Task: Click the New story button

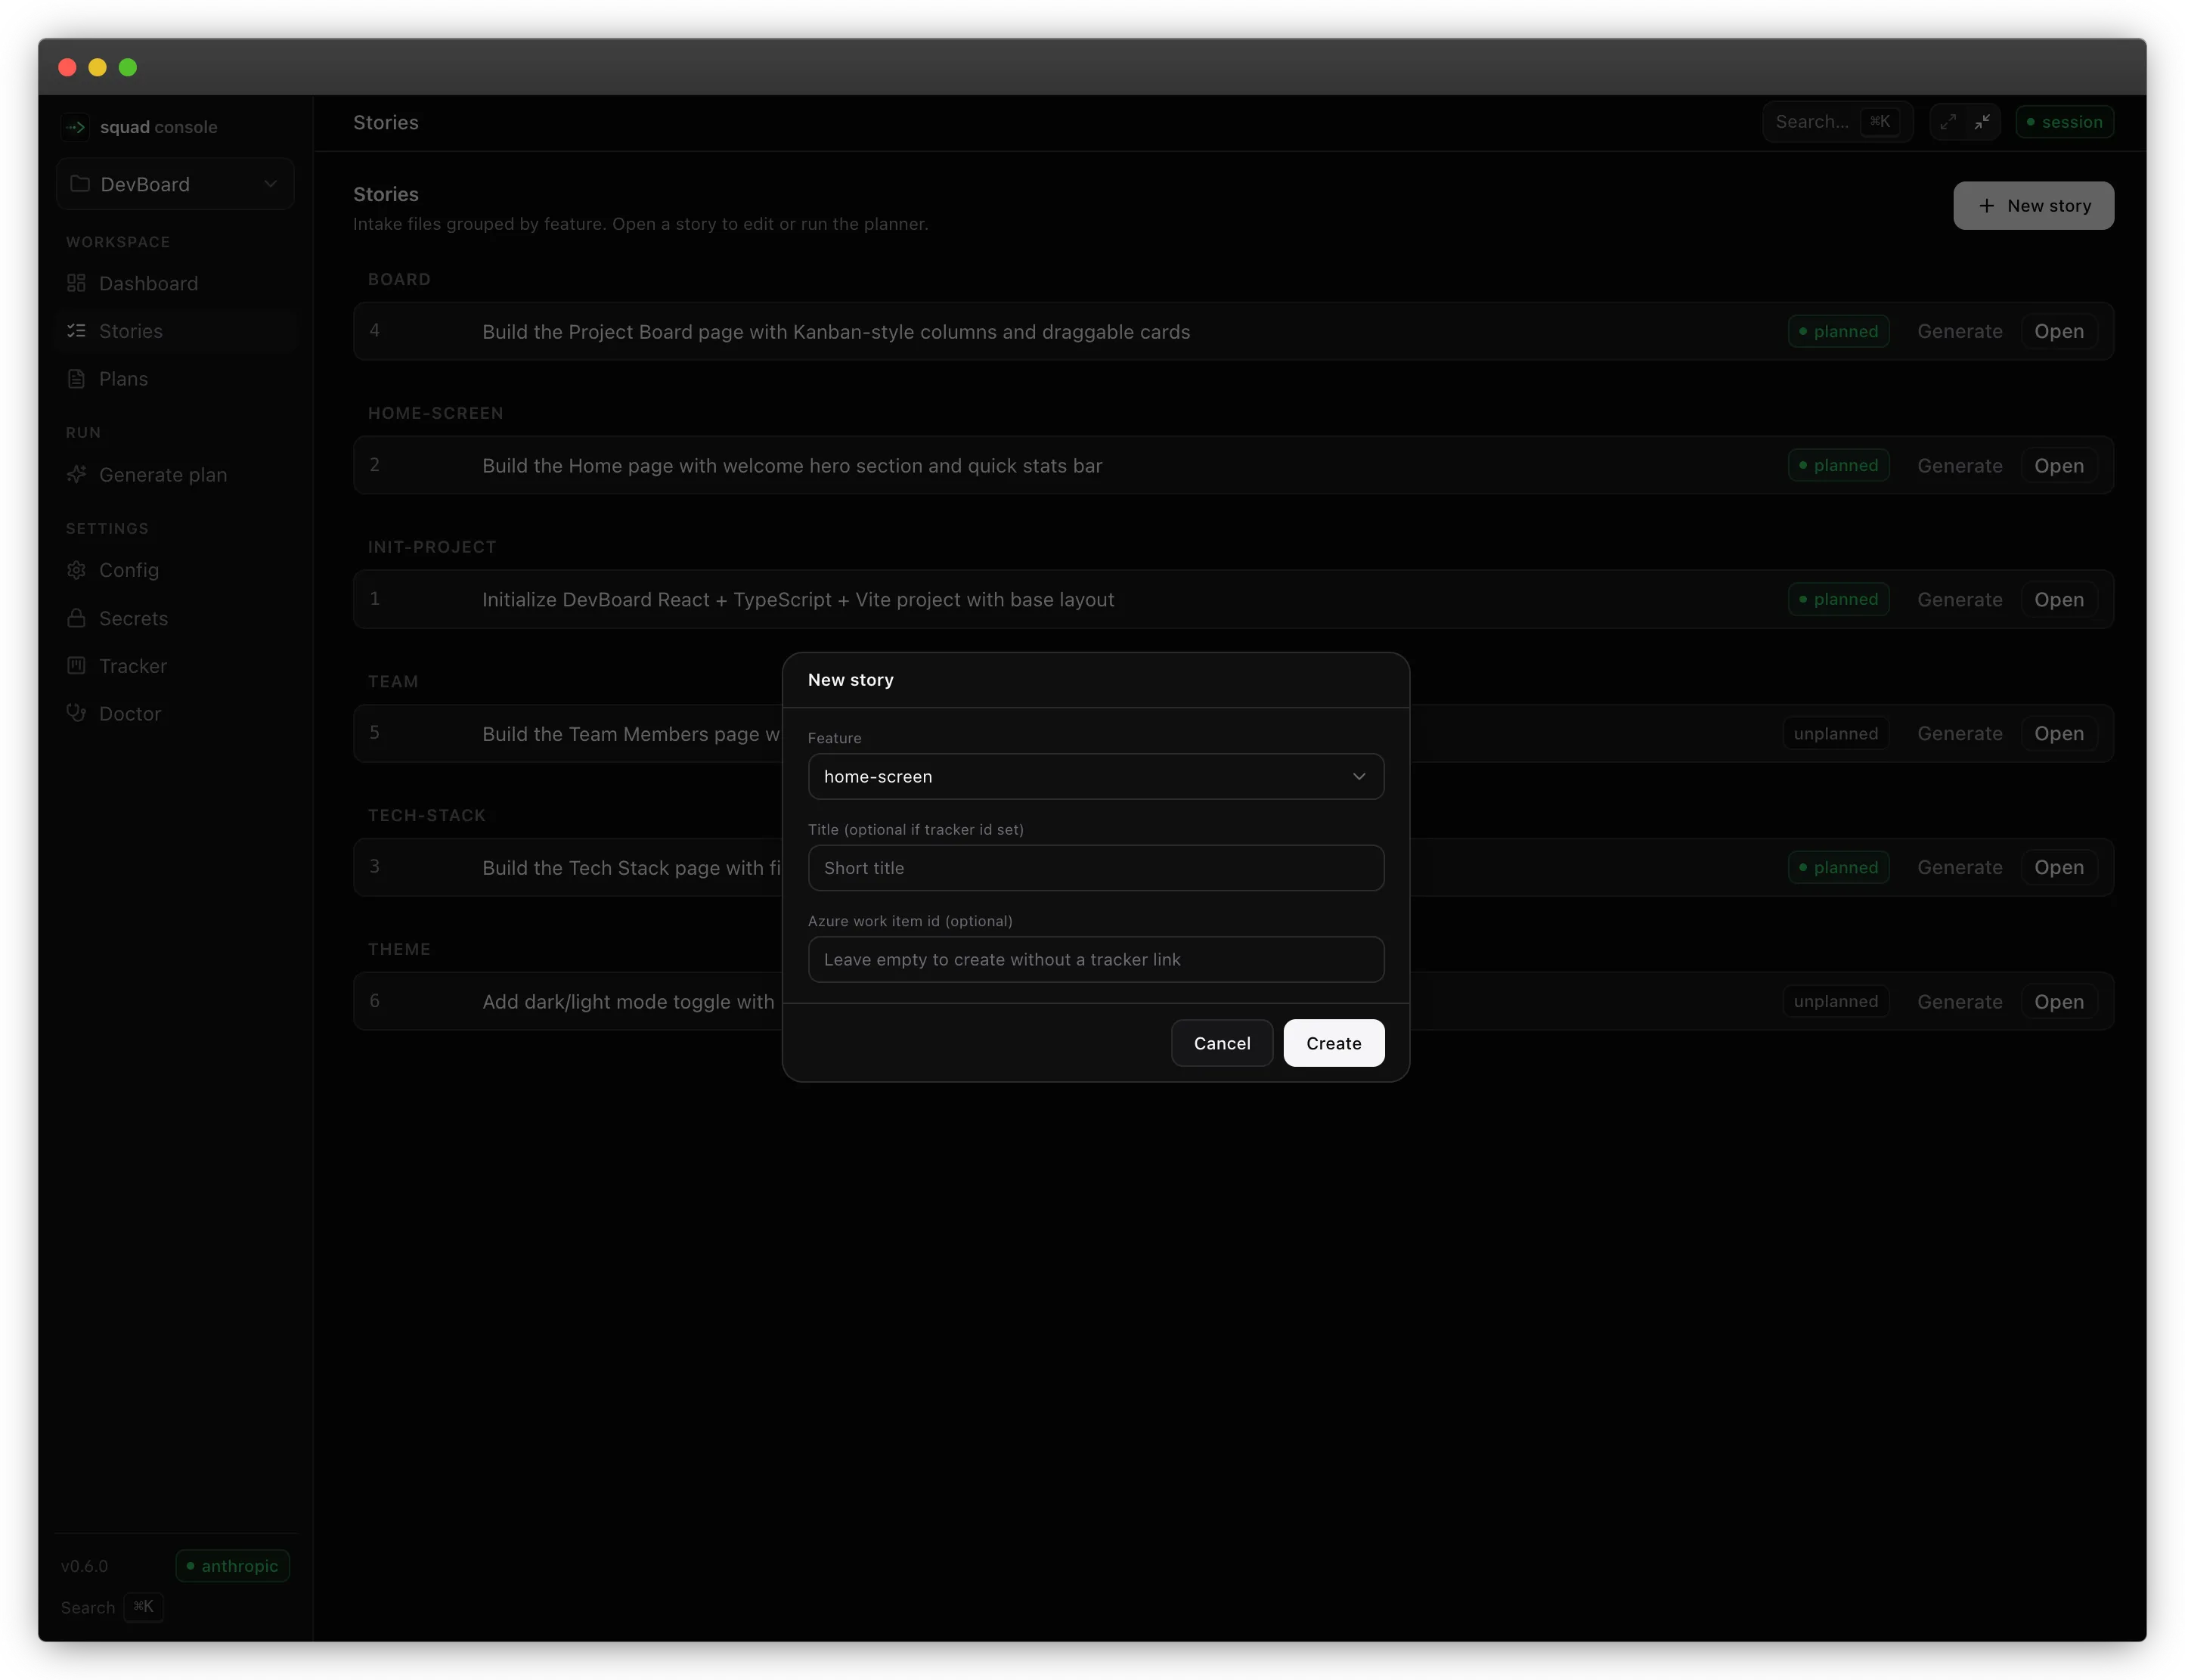Action: (x=2033, y=205)
